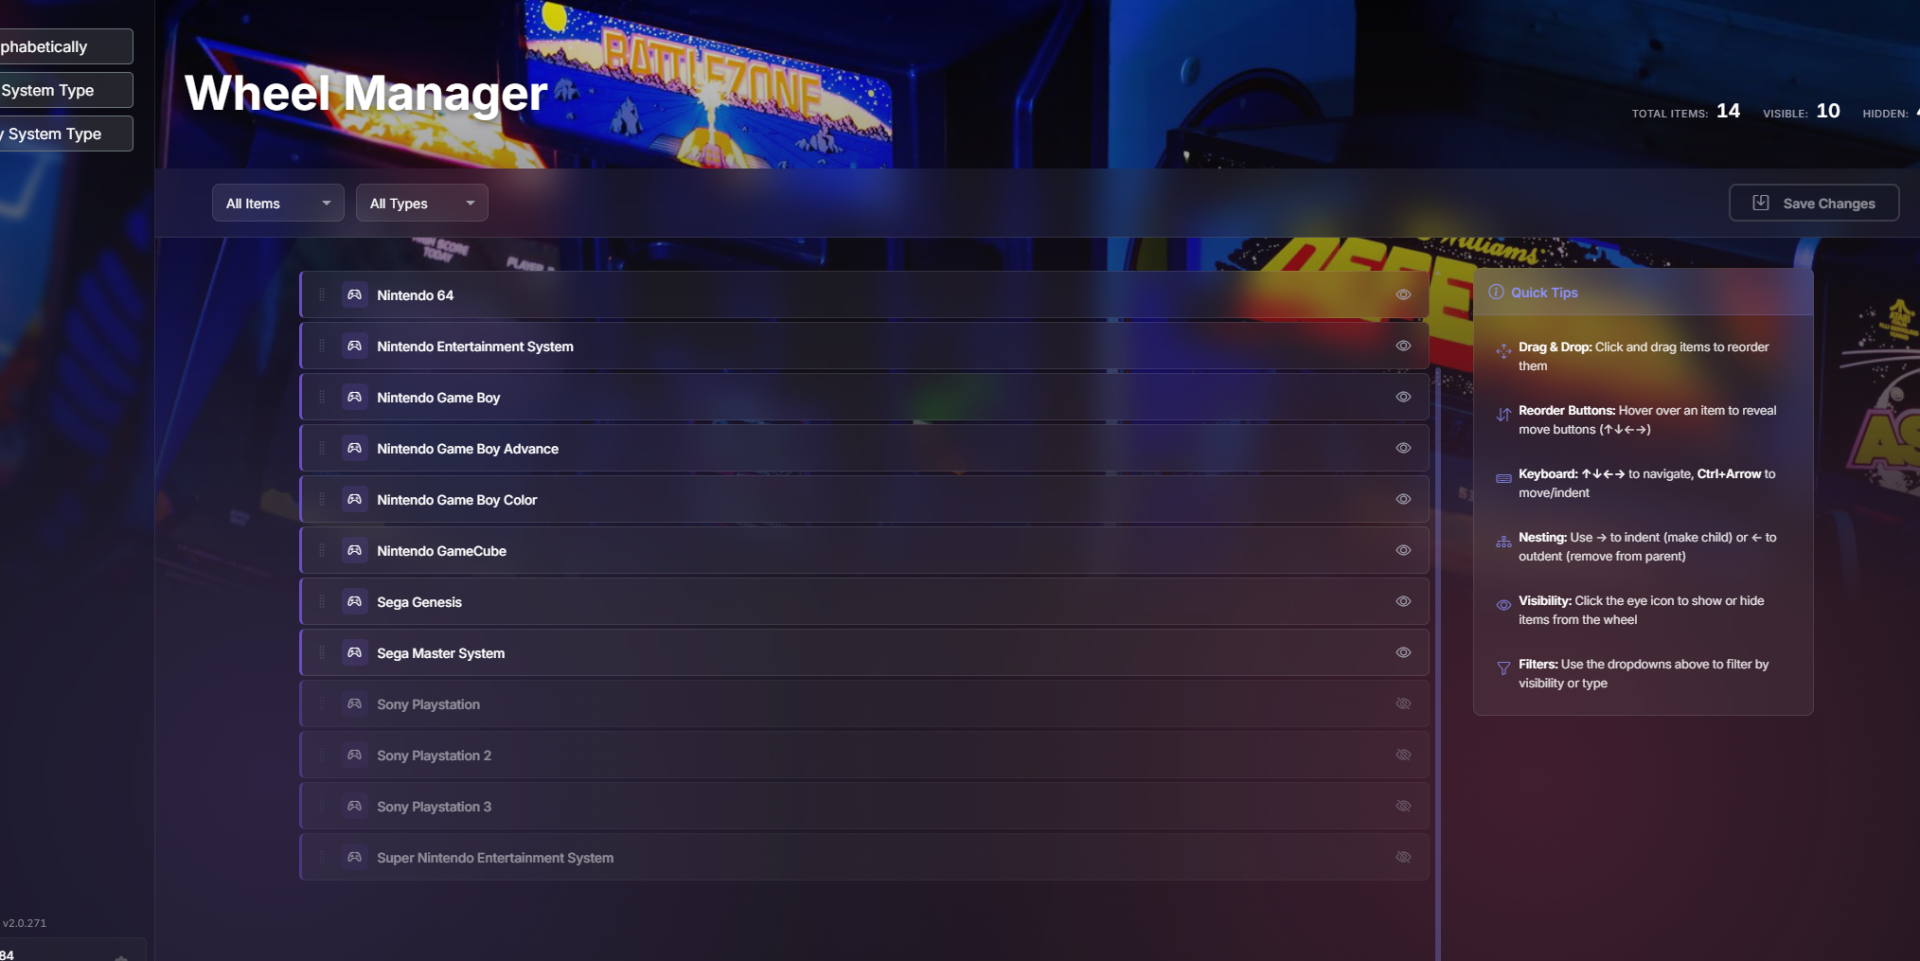Click the Quick Tips info icon
Image resolution: width=1920 pixels, height=961 pixels.
pos(1496,292)
